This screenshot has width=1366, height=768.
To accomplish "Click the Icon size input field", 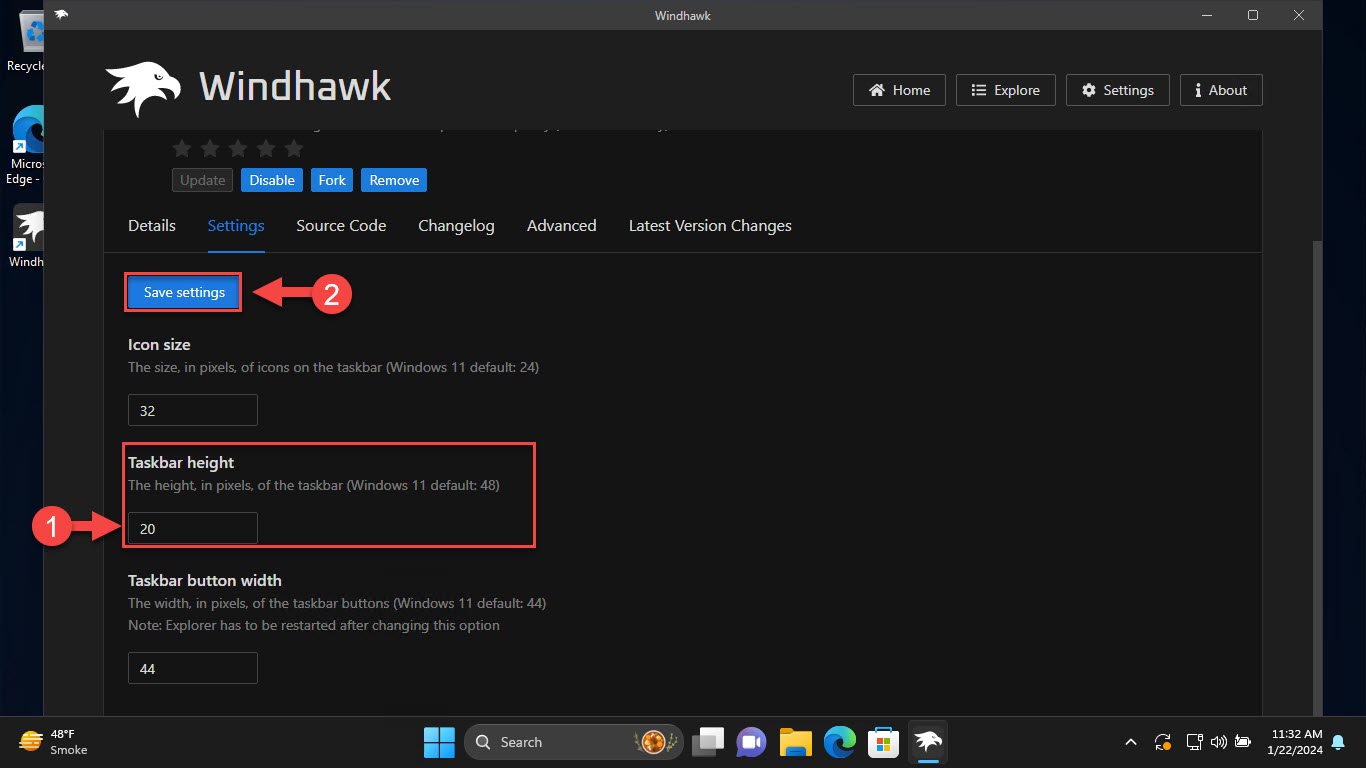I will click(193, 410).
